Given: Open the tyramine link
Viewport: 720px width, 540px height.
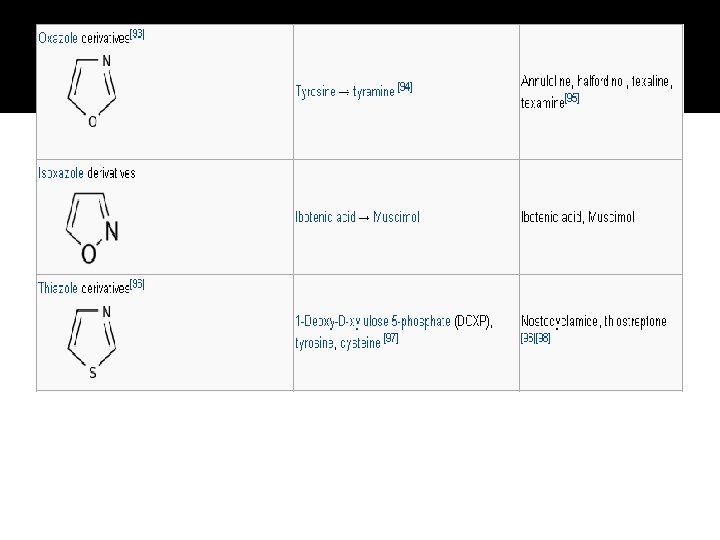Looking at the screenshot, I should click(373, 91).
